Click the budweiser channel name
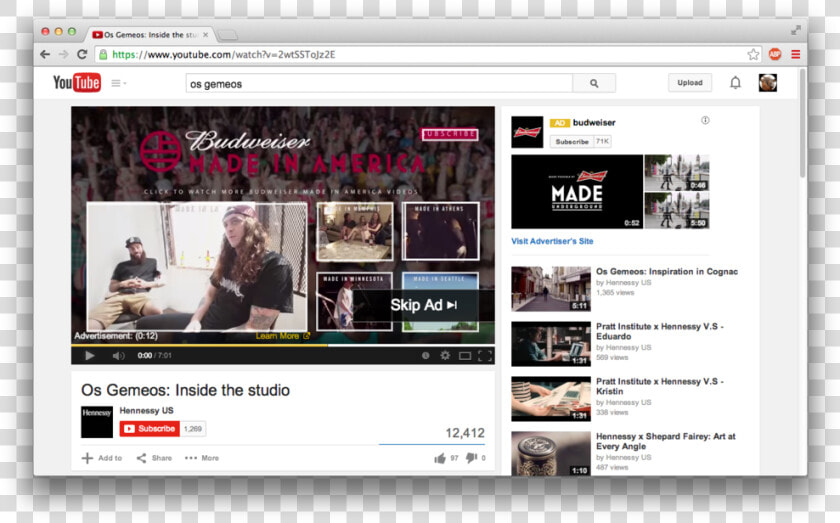Screen dimensions: 840x523 [594, 123]
